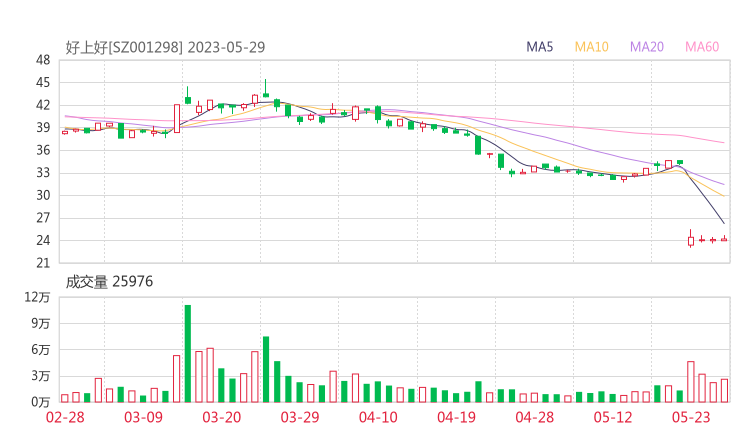This screenshot has width=740, height=440.
Task: Select the tall red candlestick before 03-20
Action: pyautogui.click(x=177, y=118)
